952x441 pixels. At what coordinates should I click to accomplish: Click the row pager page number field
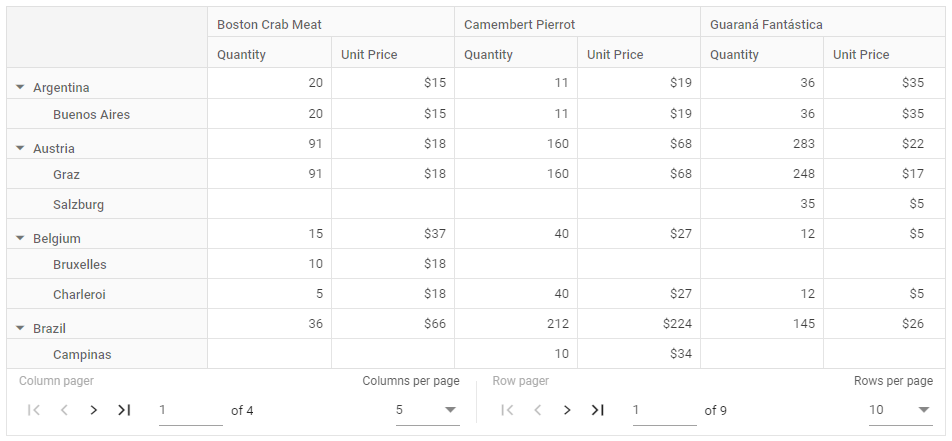pyautogui.click(x=665, y=410)
